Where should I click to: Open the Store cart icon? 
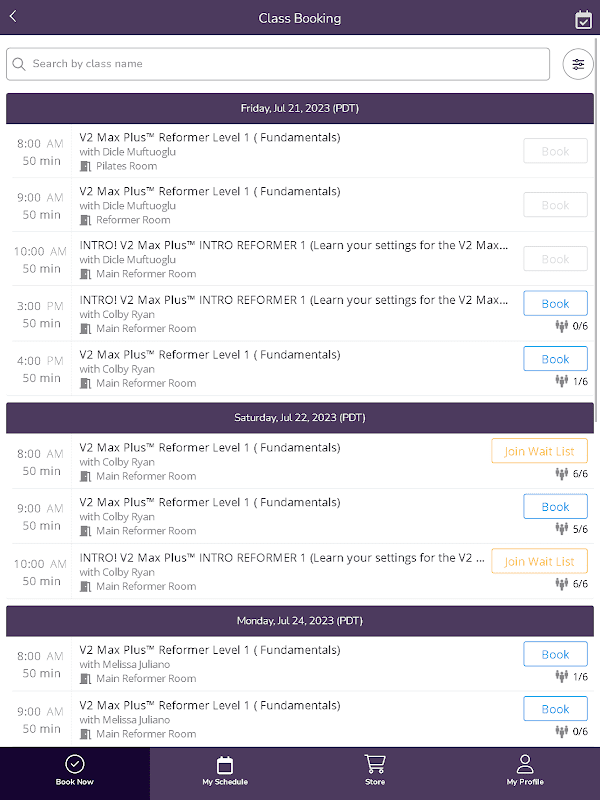click(375, 764)
